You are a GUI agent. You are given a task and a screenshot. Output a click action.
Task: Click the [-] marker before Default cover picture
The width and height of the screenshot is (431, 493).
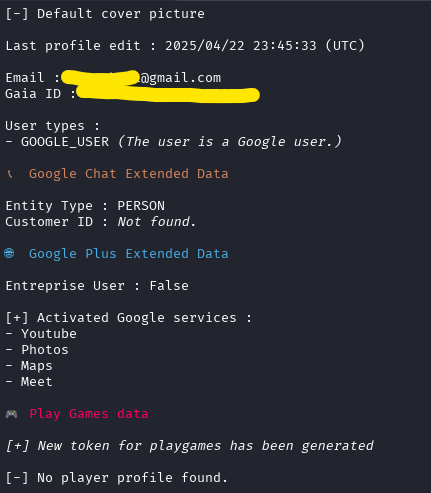point(17,14)
